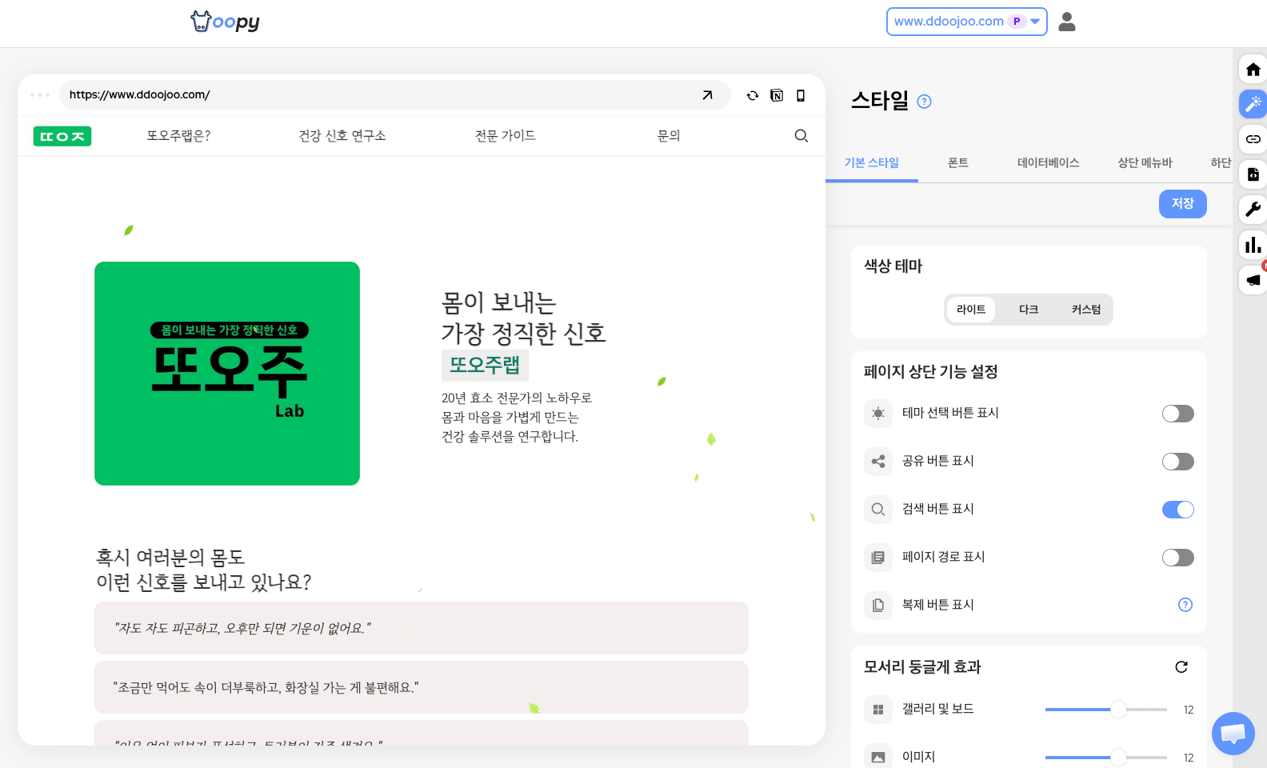The image size is (1267, 768).
Task: Click the 또오주 Lab green banner image
Action: tap(227, 374)
